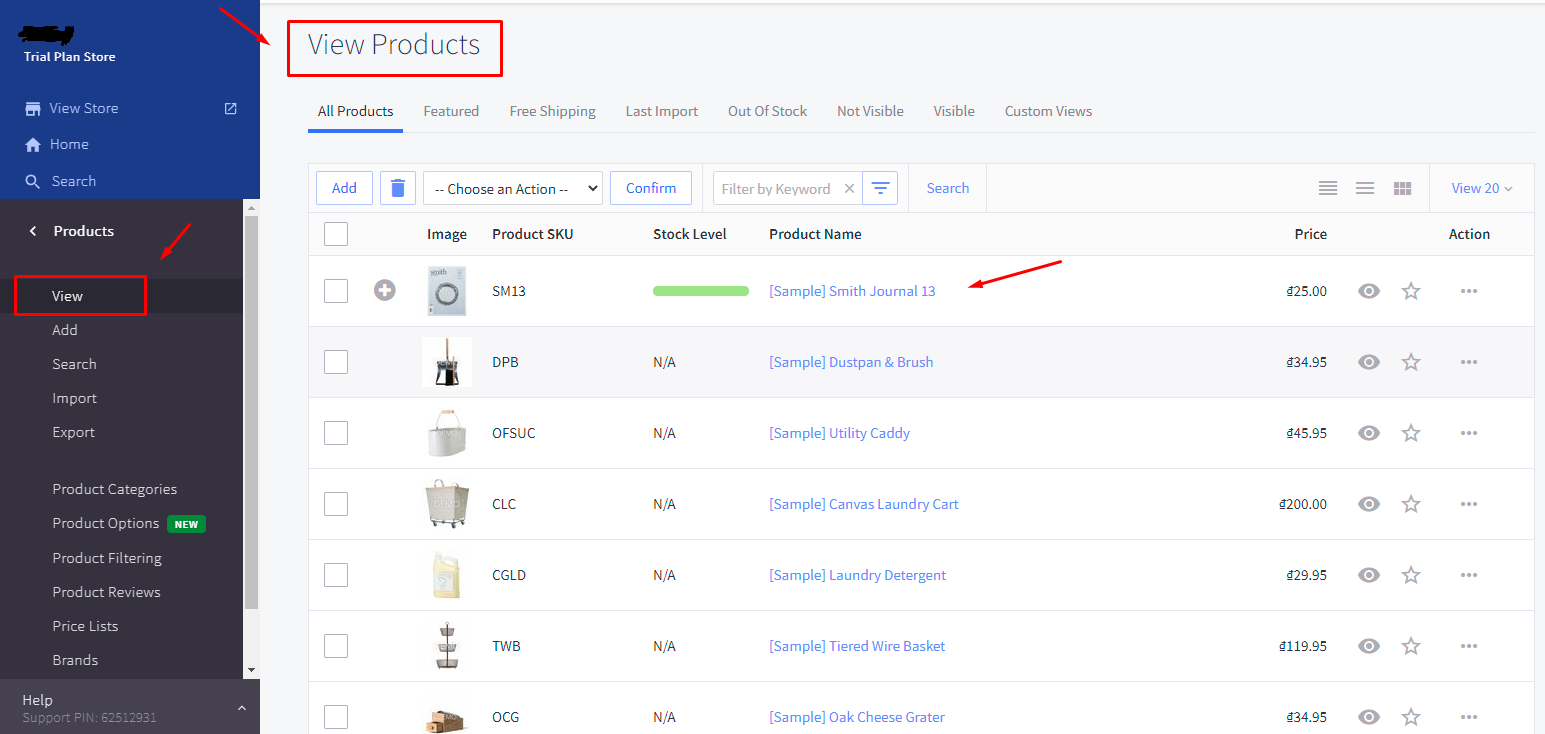1545x734 pixels.
Task: Star the Smith Journal 13 product as featured
Action: [x=1411, y=291]
